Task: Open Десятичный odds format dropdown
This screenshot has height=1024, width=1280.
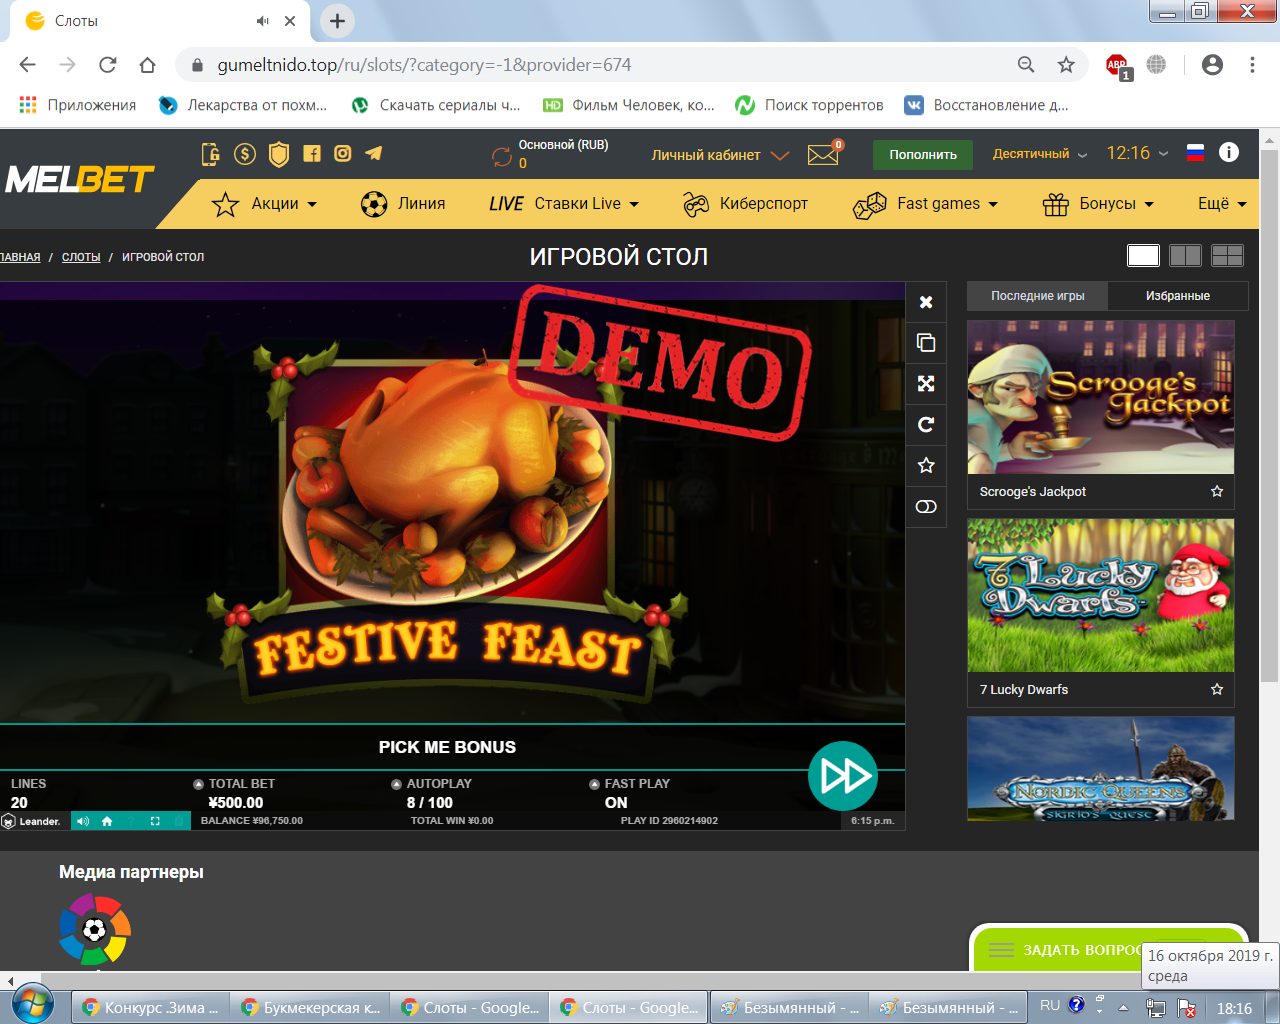Action: coord(1040,154)
